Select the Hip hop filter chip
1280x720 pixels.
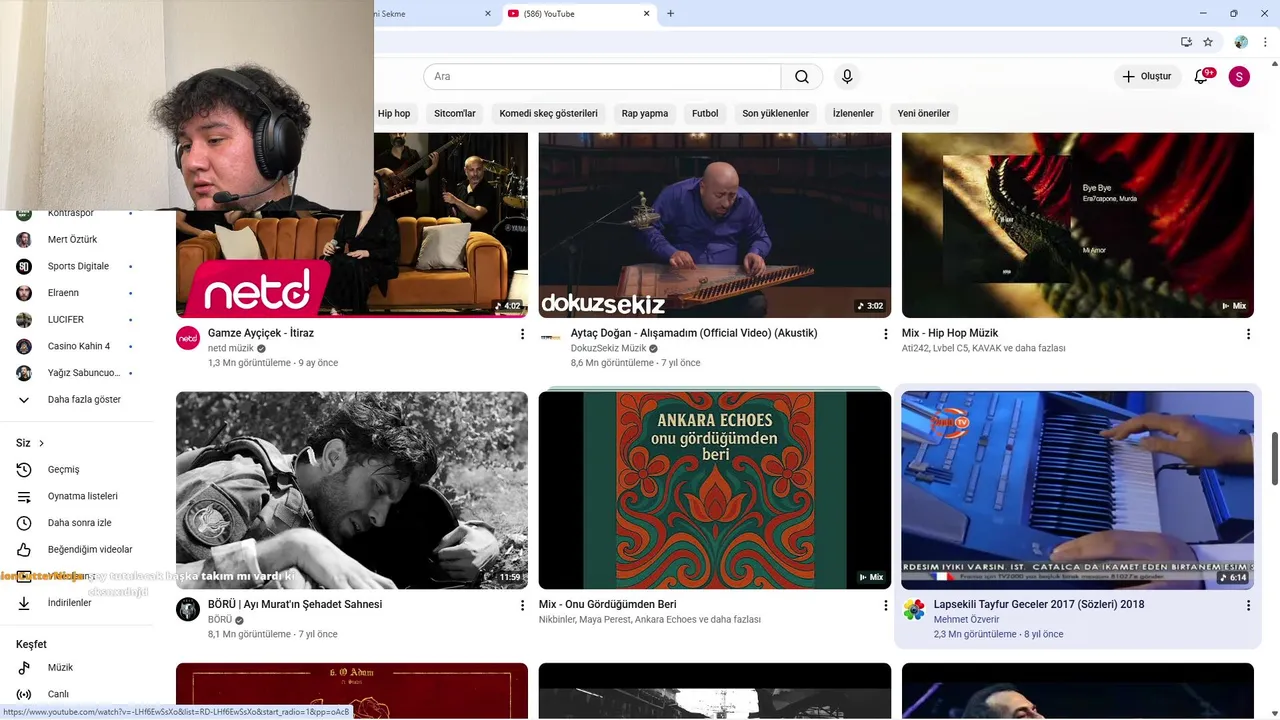pos(394,113)
